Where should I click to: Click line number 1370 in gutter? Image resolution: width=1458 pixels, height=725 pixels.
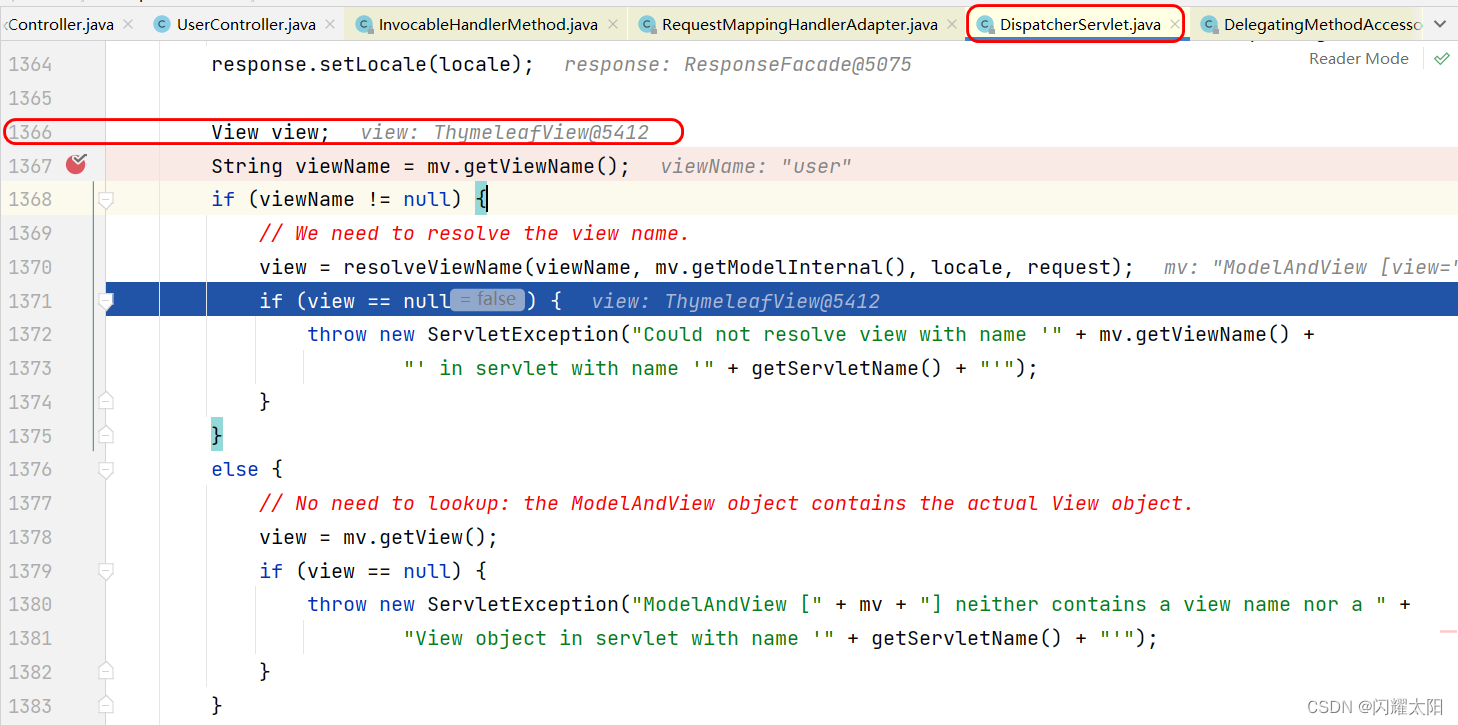tap(30, 267)
